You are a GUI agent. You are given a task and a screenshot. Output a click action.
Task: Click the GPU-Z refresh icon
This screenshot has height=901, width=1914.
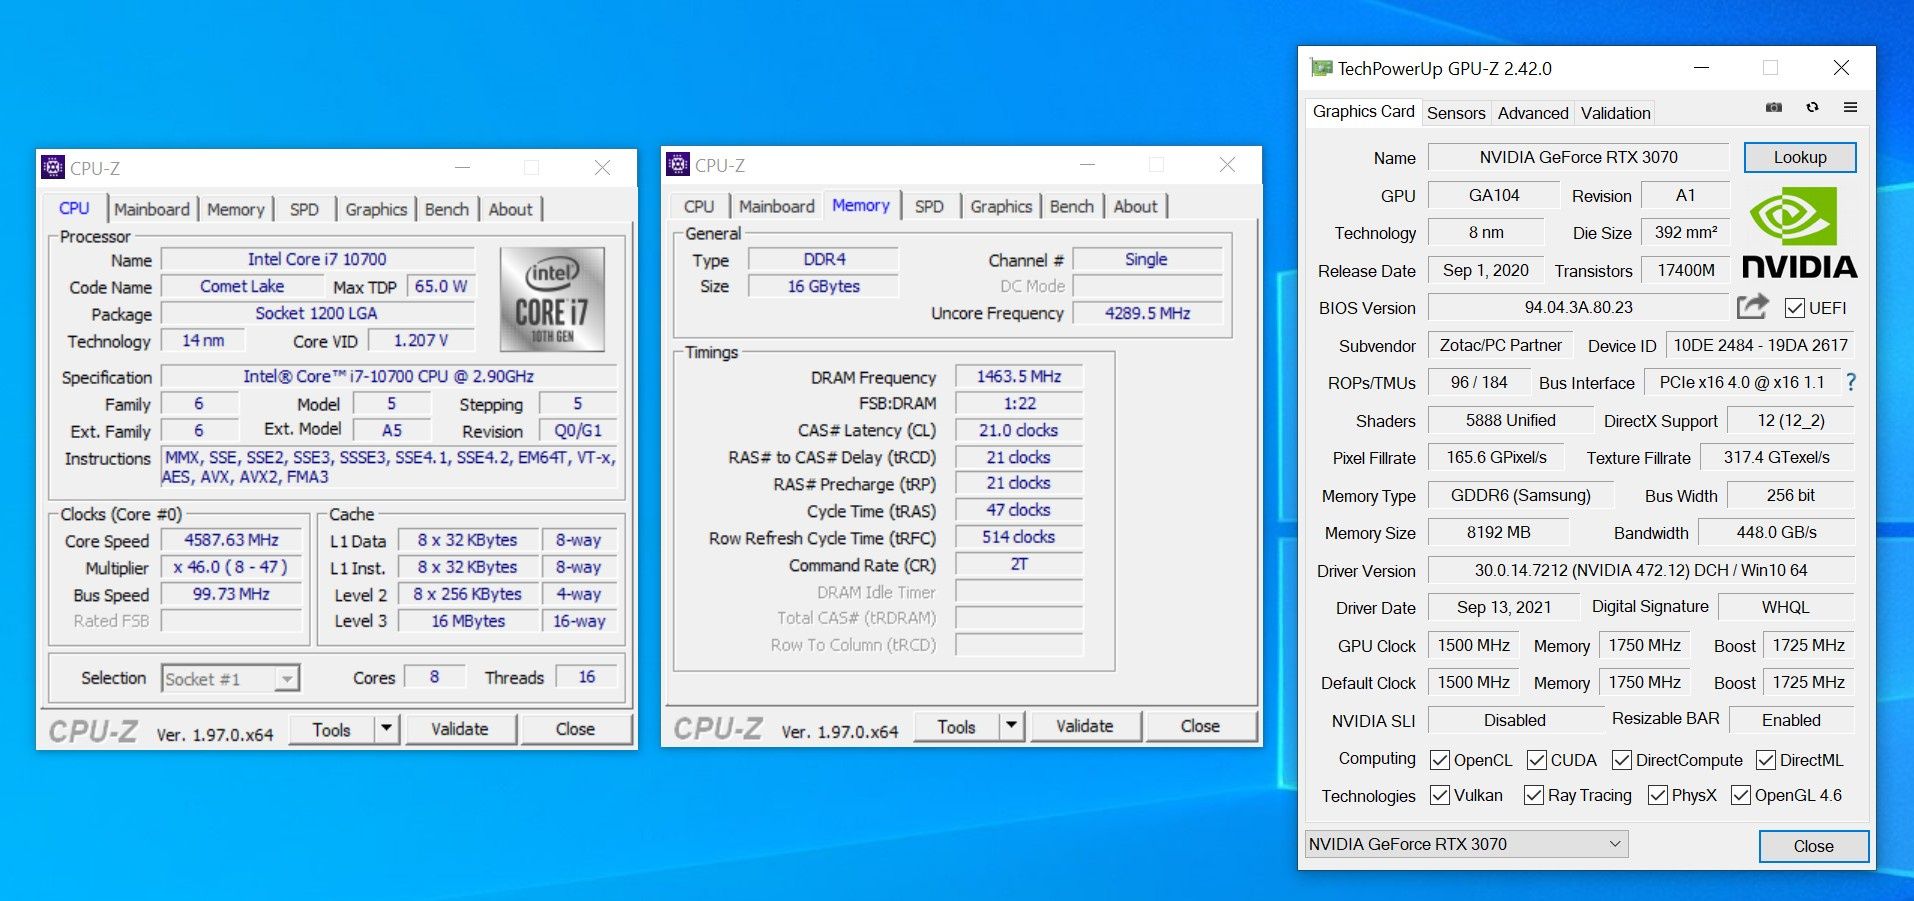1812,107
